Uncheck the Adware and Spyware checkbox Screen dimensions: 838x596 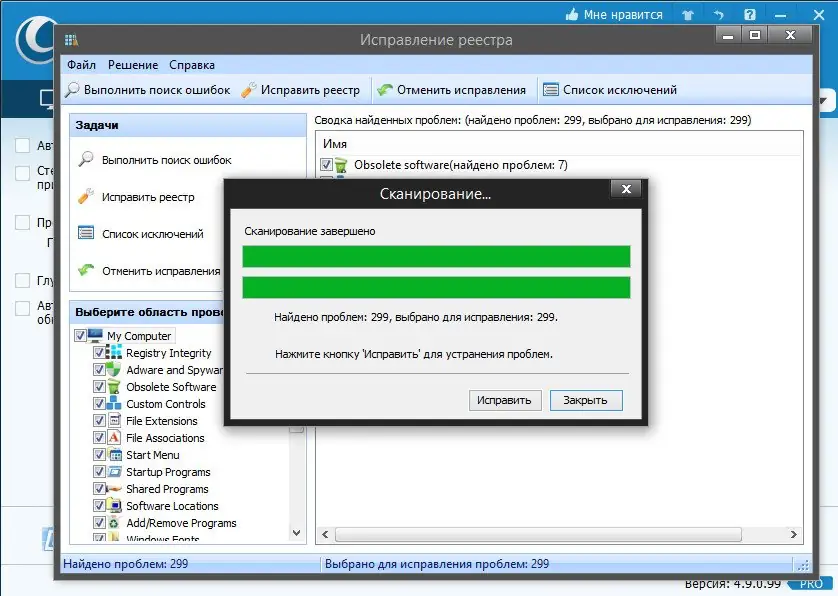point(99,369)
